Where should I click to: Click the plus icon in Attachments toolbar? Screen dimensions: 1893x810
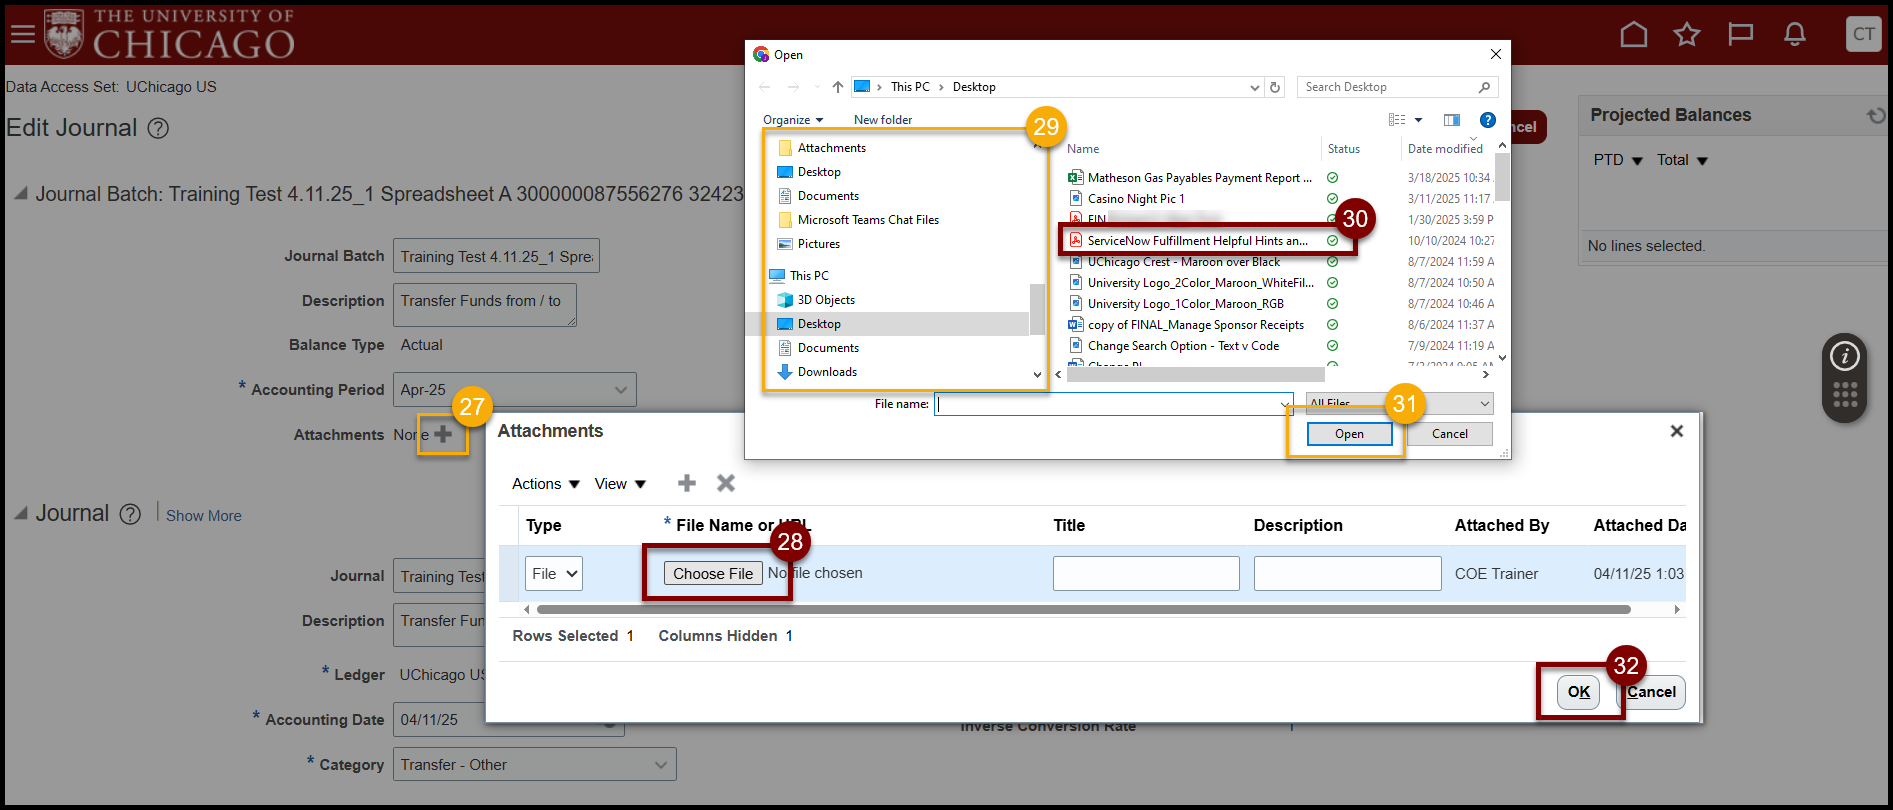click(686, 484)
